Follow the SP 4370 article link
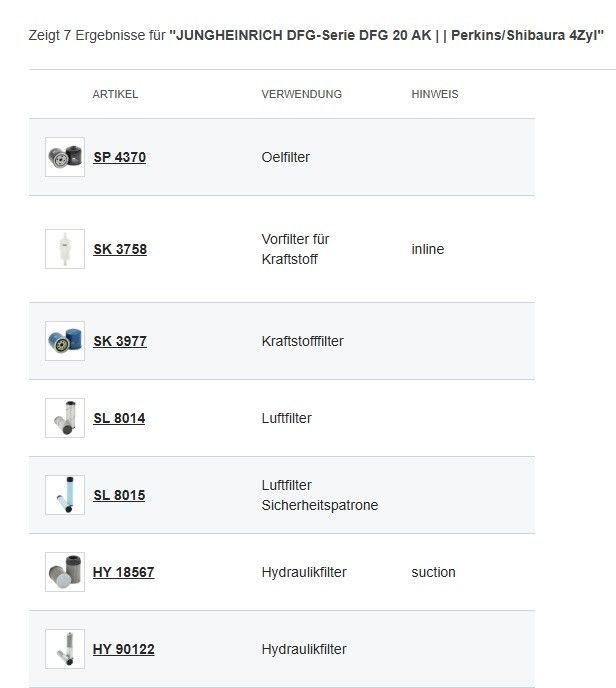The width and height of the screenshot is (616, 688). coord(120,157)
